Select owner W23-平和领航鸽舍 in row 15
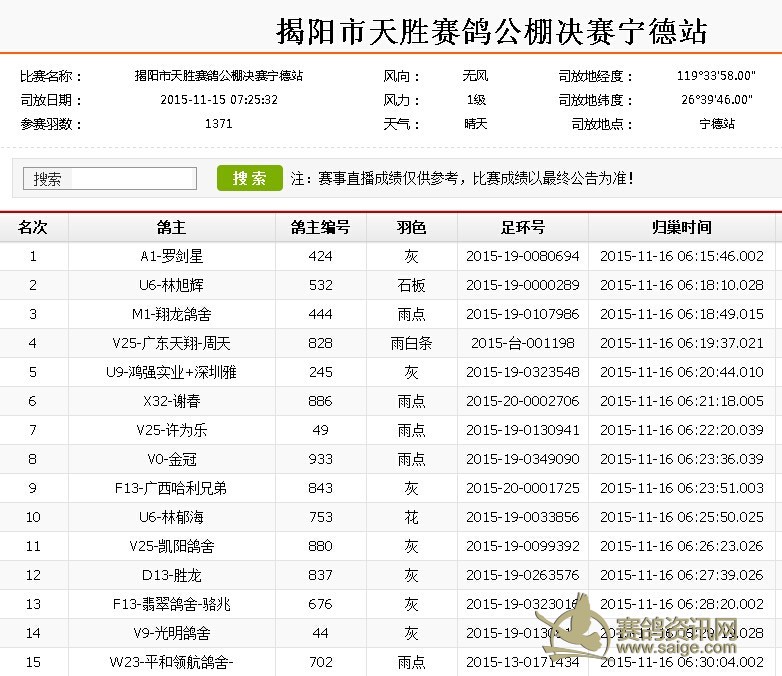This screenshot has width=782, height=676. pyautogui.click(x=171, y=662)
